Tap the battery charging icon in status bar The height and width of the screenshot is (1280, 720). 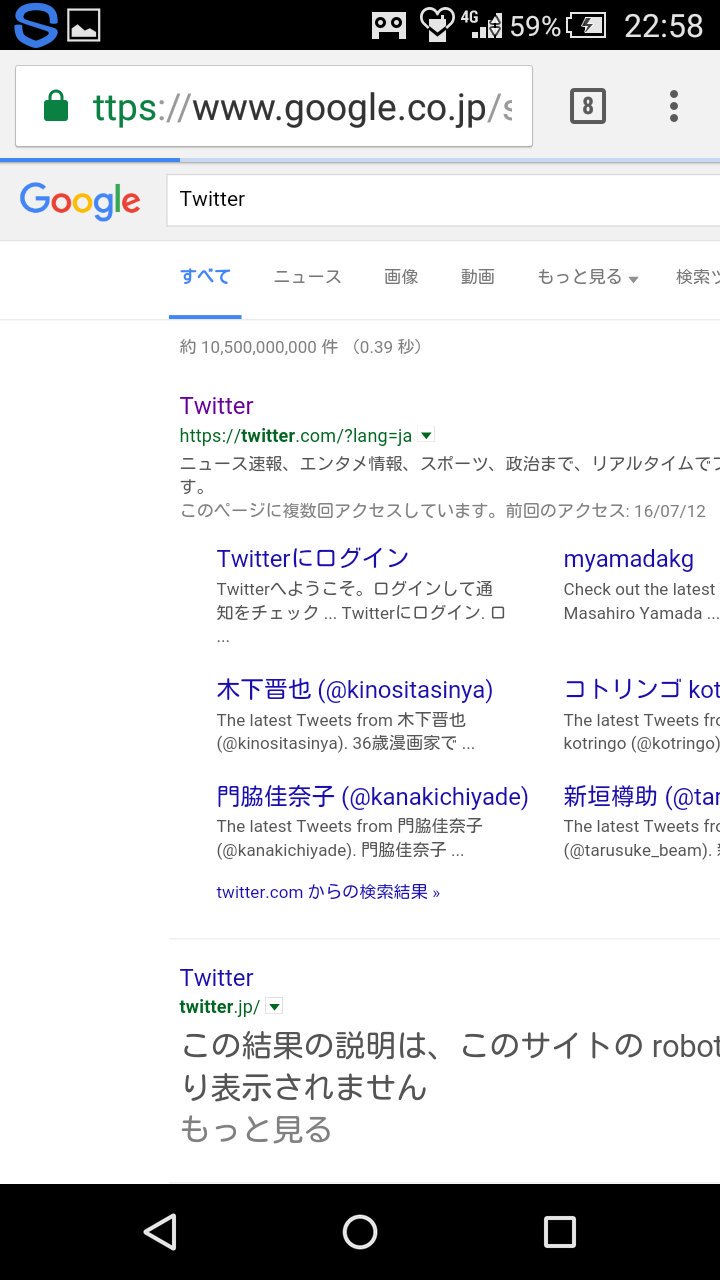point(586,25)
